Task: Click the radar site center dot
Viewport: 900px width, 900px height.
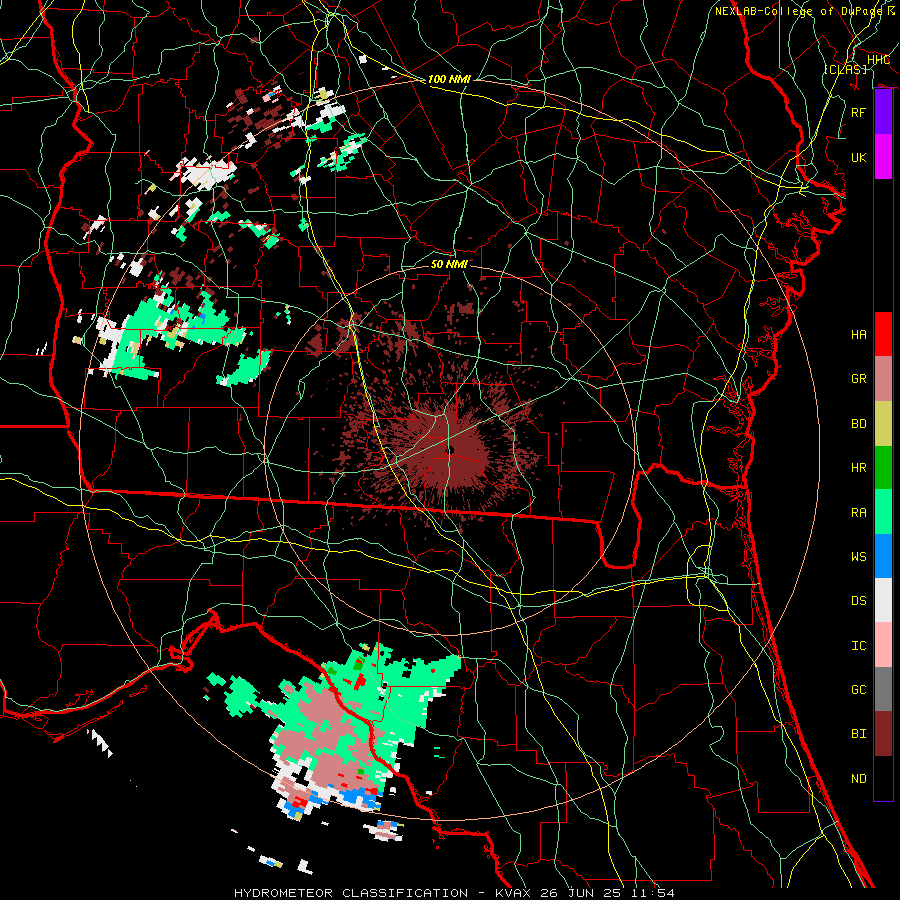Action: coord(451,449)
